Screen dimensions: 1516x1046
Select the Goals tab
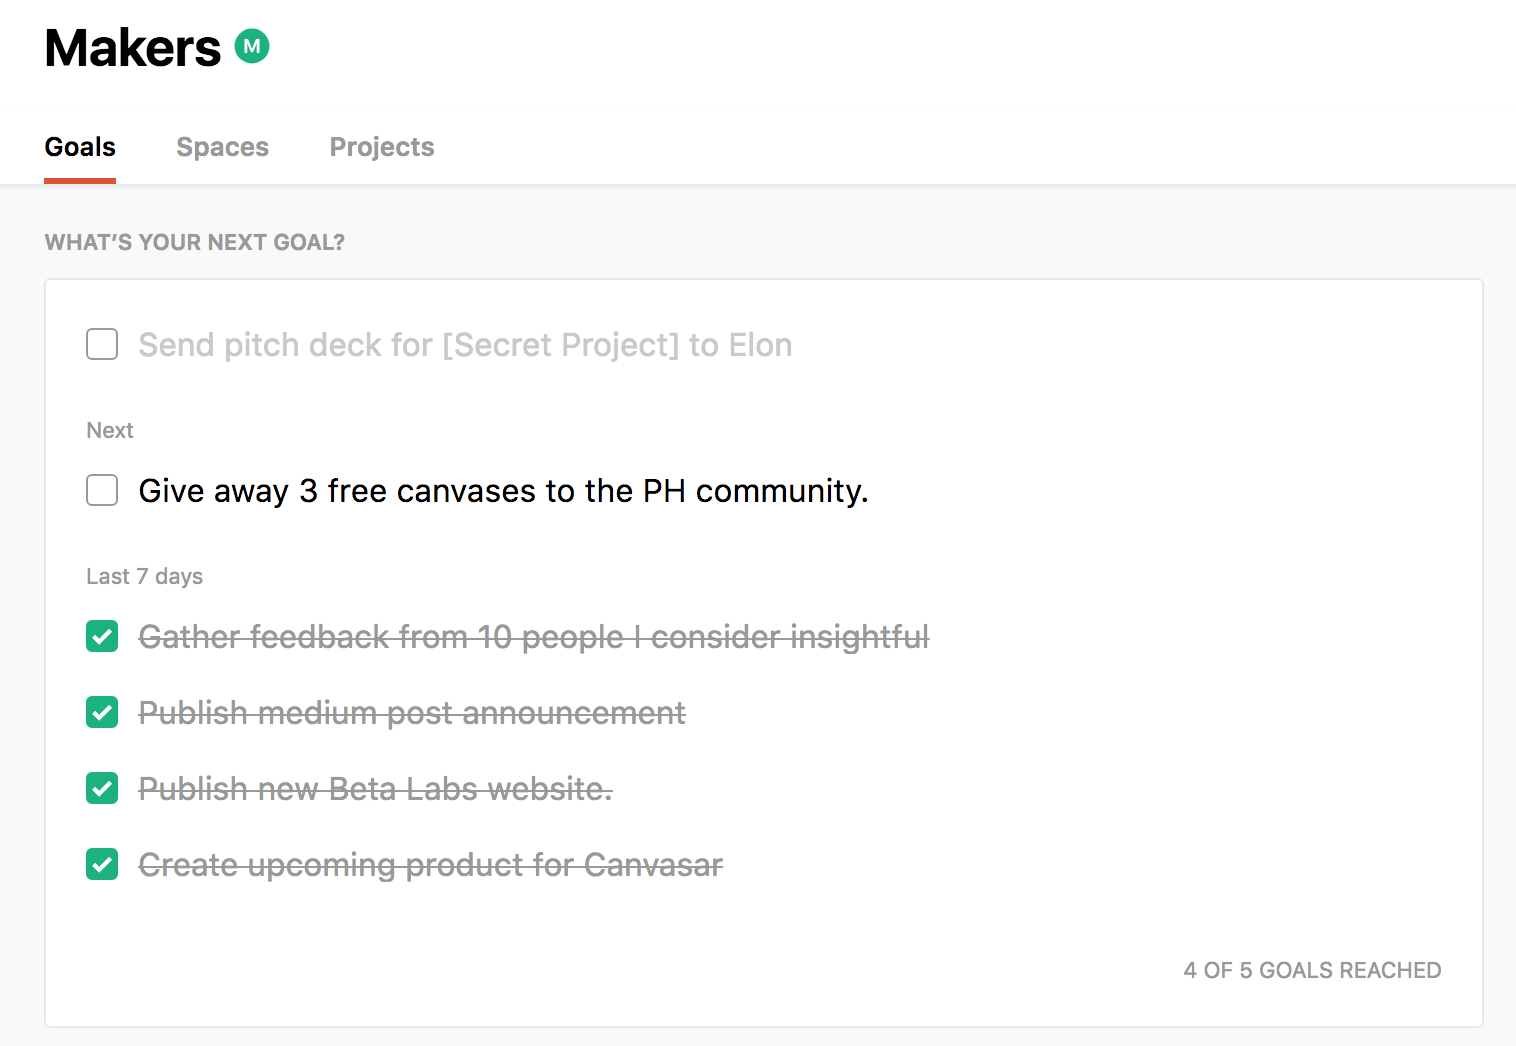(80, 147)
